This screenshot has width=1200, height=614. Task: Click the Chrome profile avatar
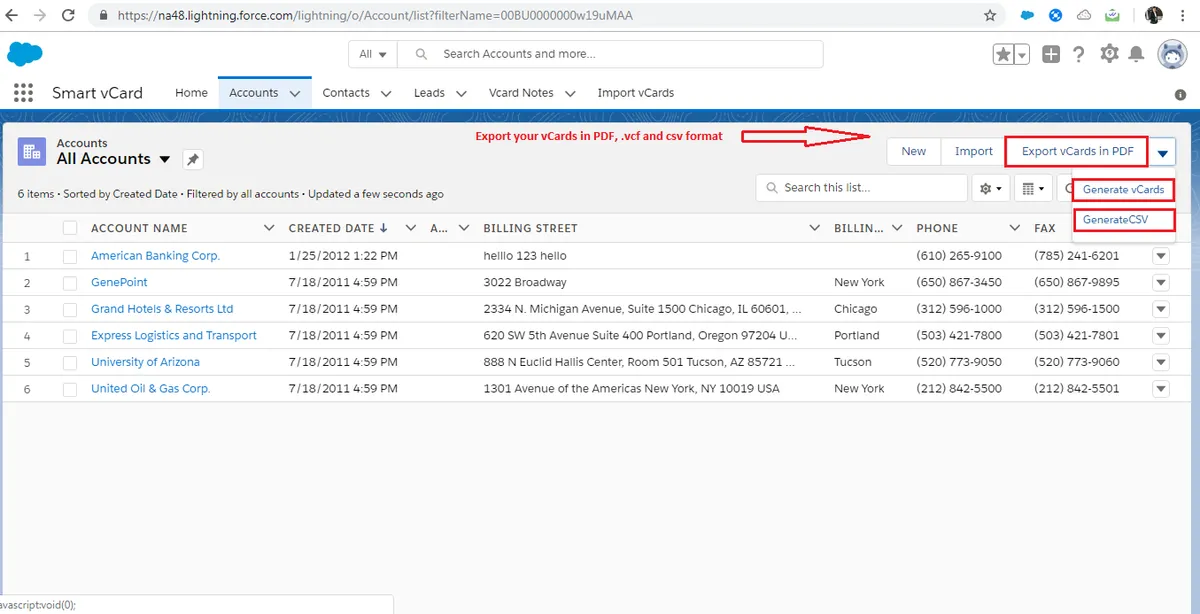tap(1154, 15)
